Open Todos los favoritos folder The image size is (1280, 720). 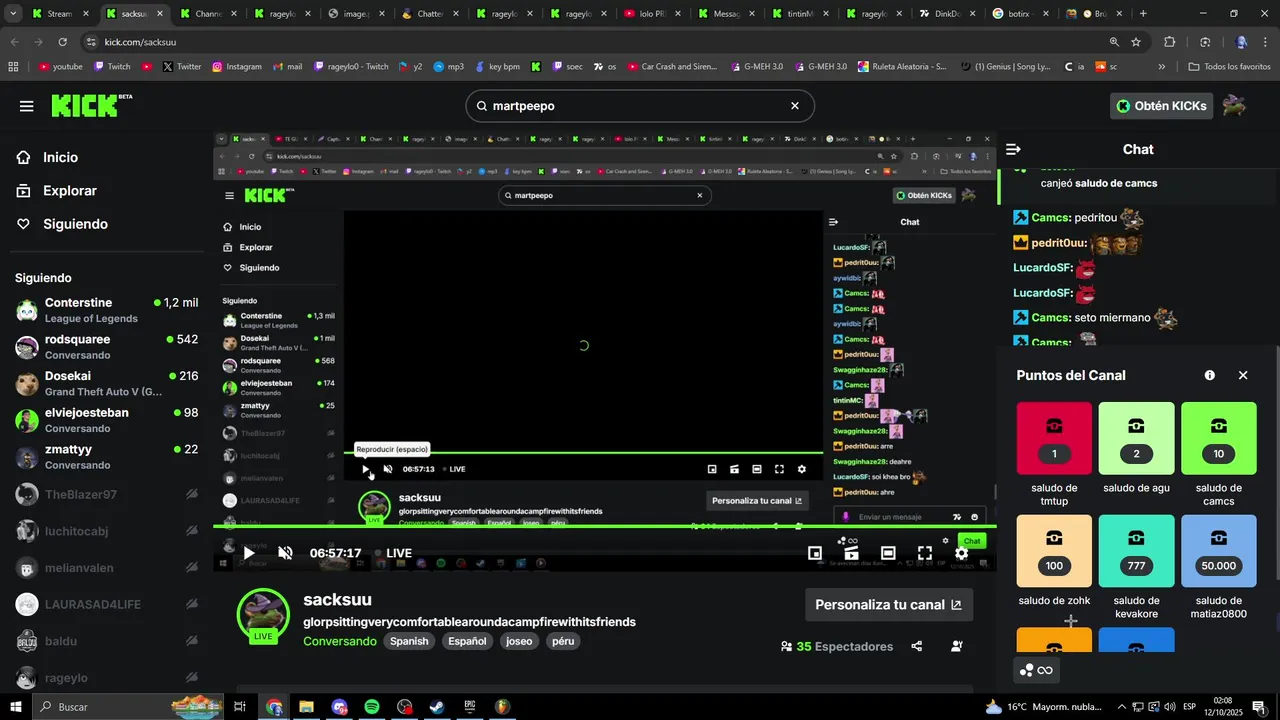(1229, 67)
